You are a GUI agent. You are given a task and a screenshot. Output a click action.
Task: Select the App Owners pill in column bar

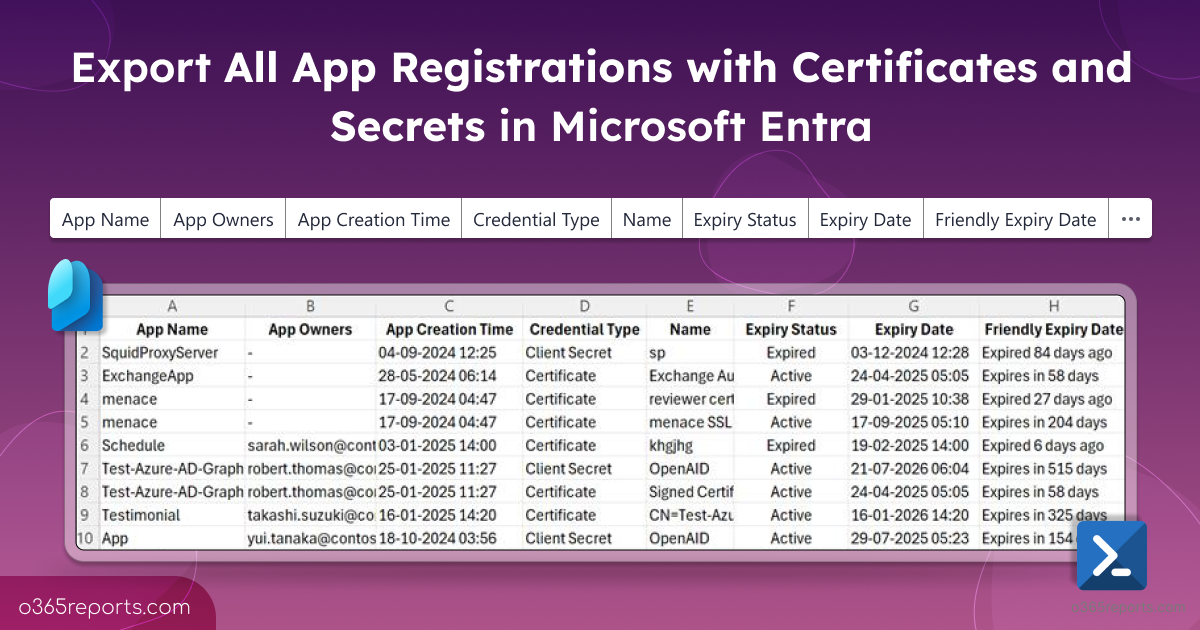pyautogui.click(x=223, y=219)
